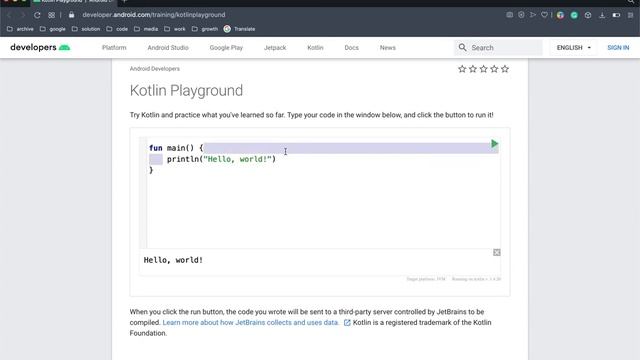Open the News menu
This screenshot has width=640, height=360.
click(388, 48)
